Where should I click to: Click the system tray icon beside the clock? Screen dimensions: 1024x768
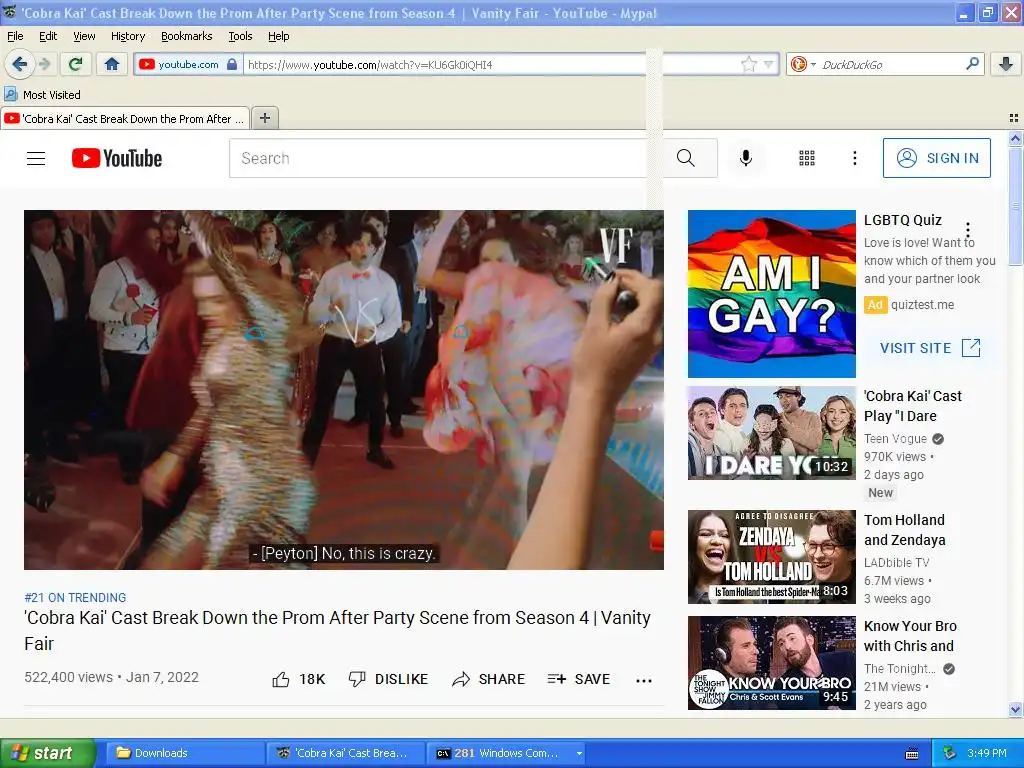pyautogui.click(x=950, y=753)
